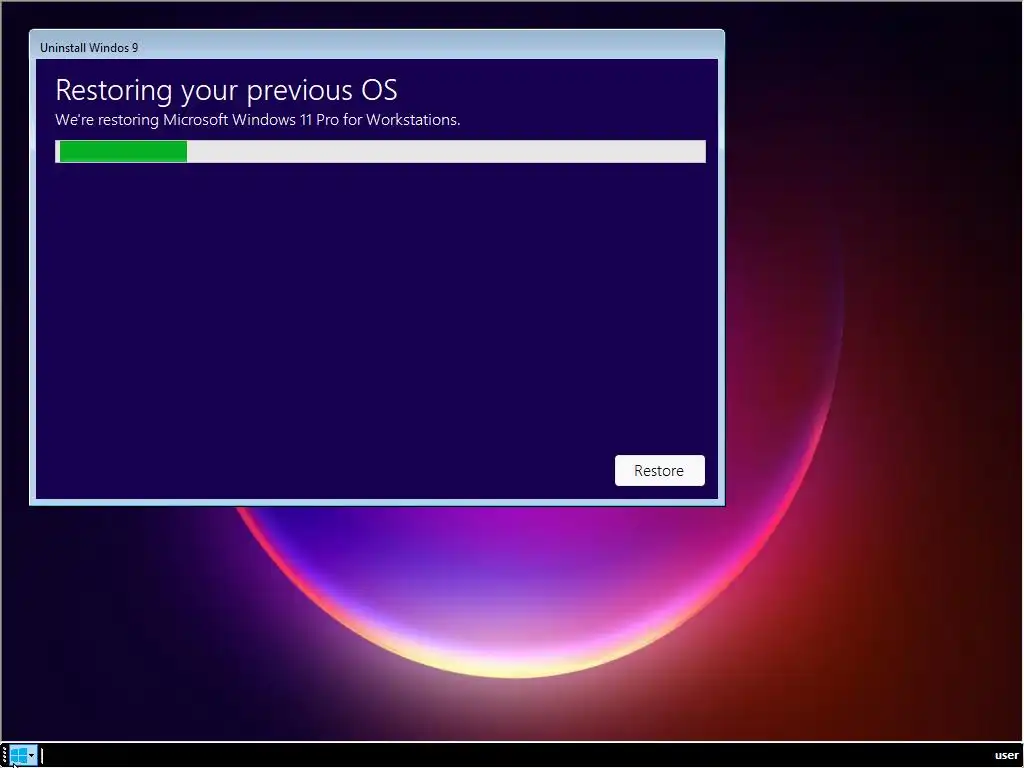Expand the dropdown arrow beside start logo
This screenshot has width=1024, height=768.
click(31, 756)
